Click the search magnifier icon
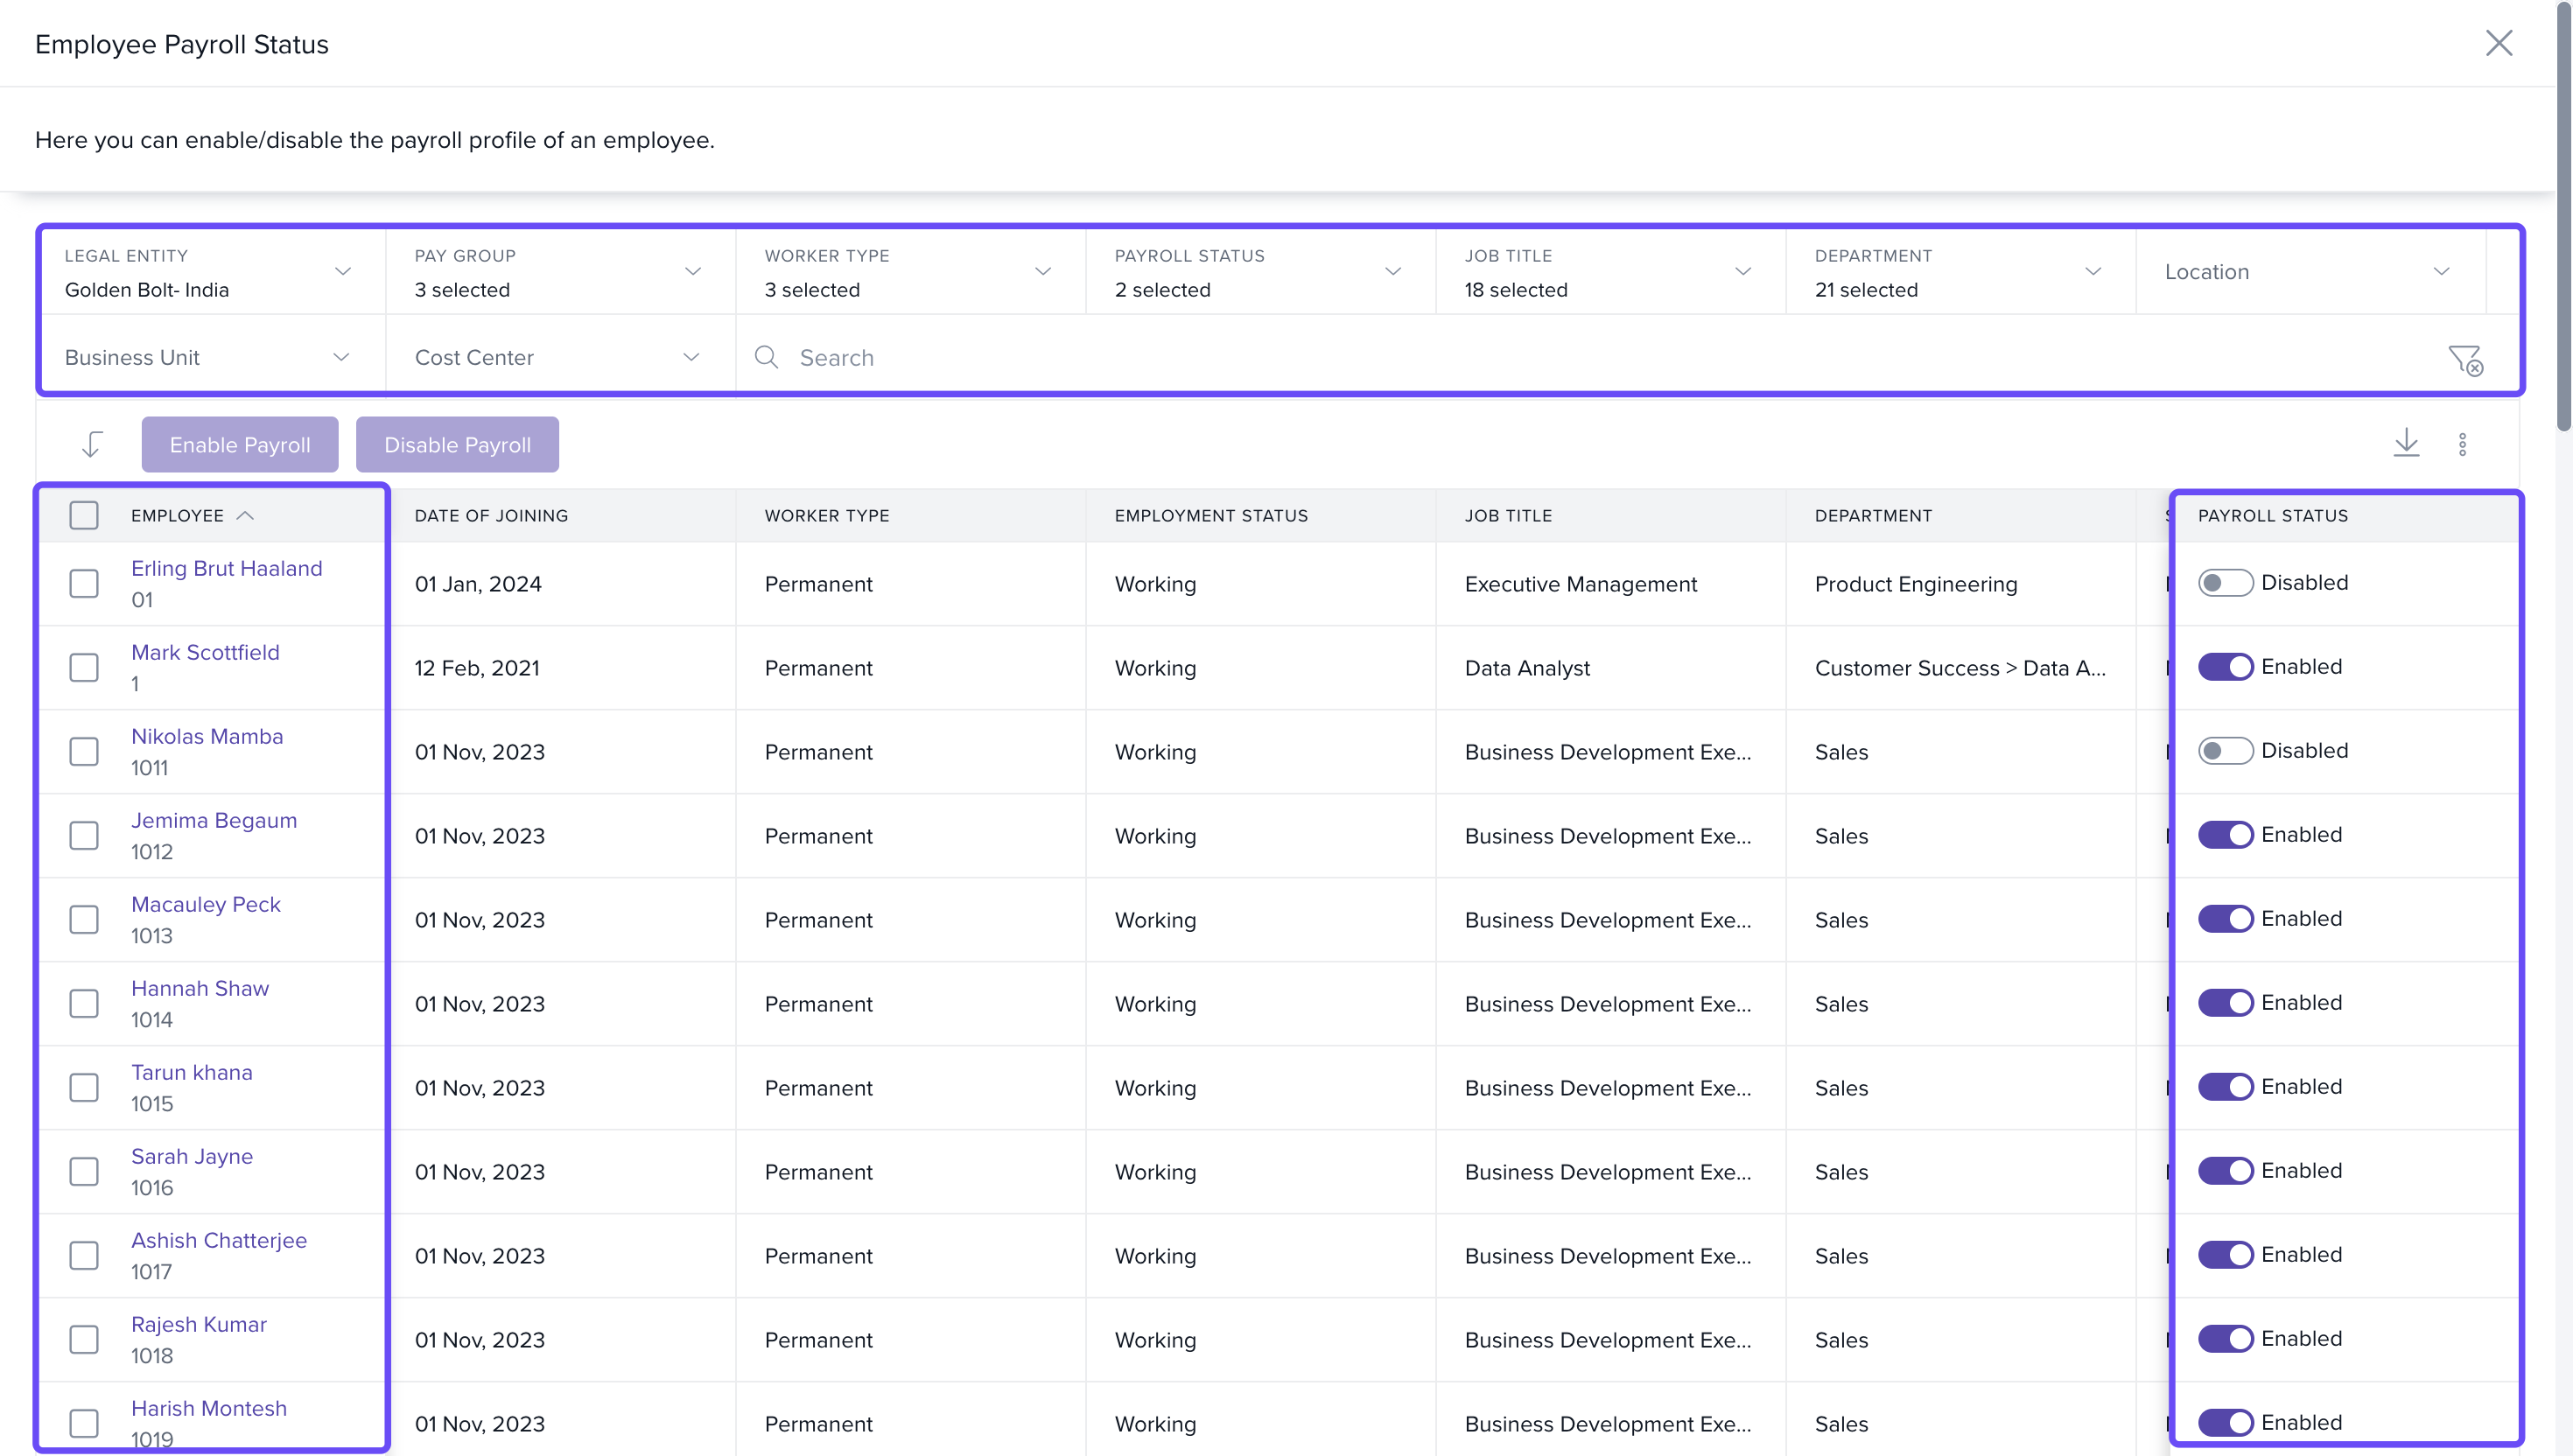 766,357
